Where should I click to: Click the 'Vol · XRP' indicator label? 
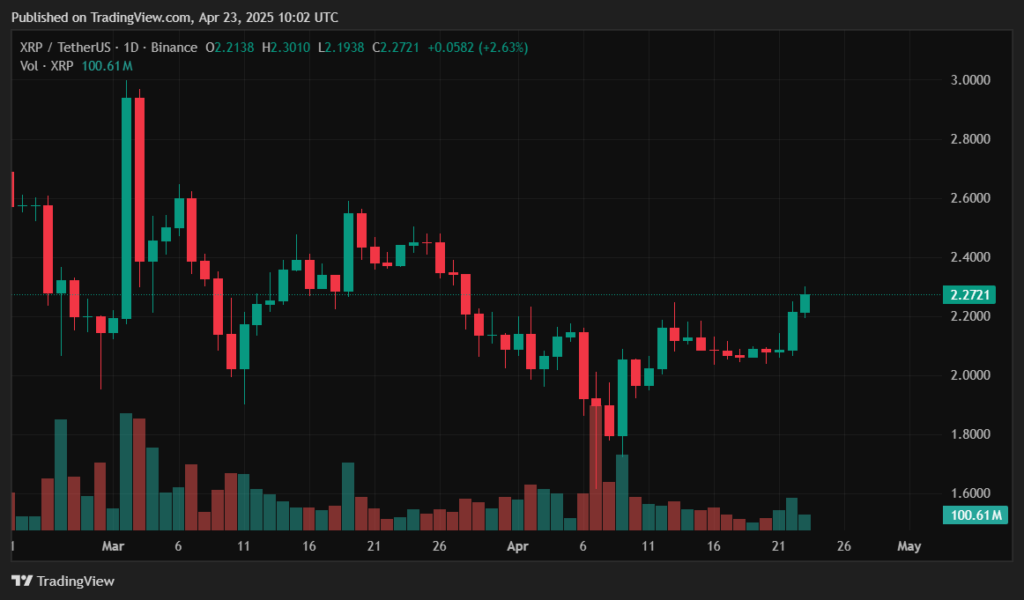point(46,66)
